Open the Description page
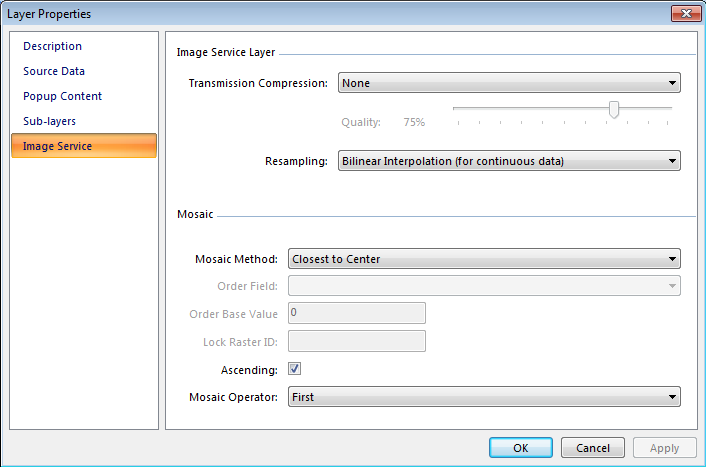The height and width of the screenshot is (467, 706). pyautogui.click(x=53, y=46)
